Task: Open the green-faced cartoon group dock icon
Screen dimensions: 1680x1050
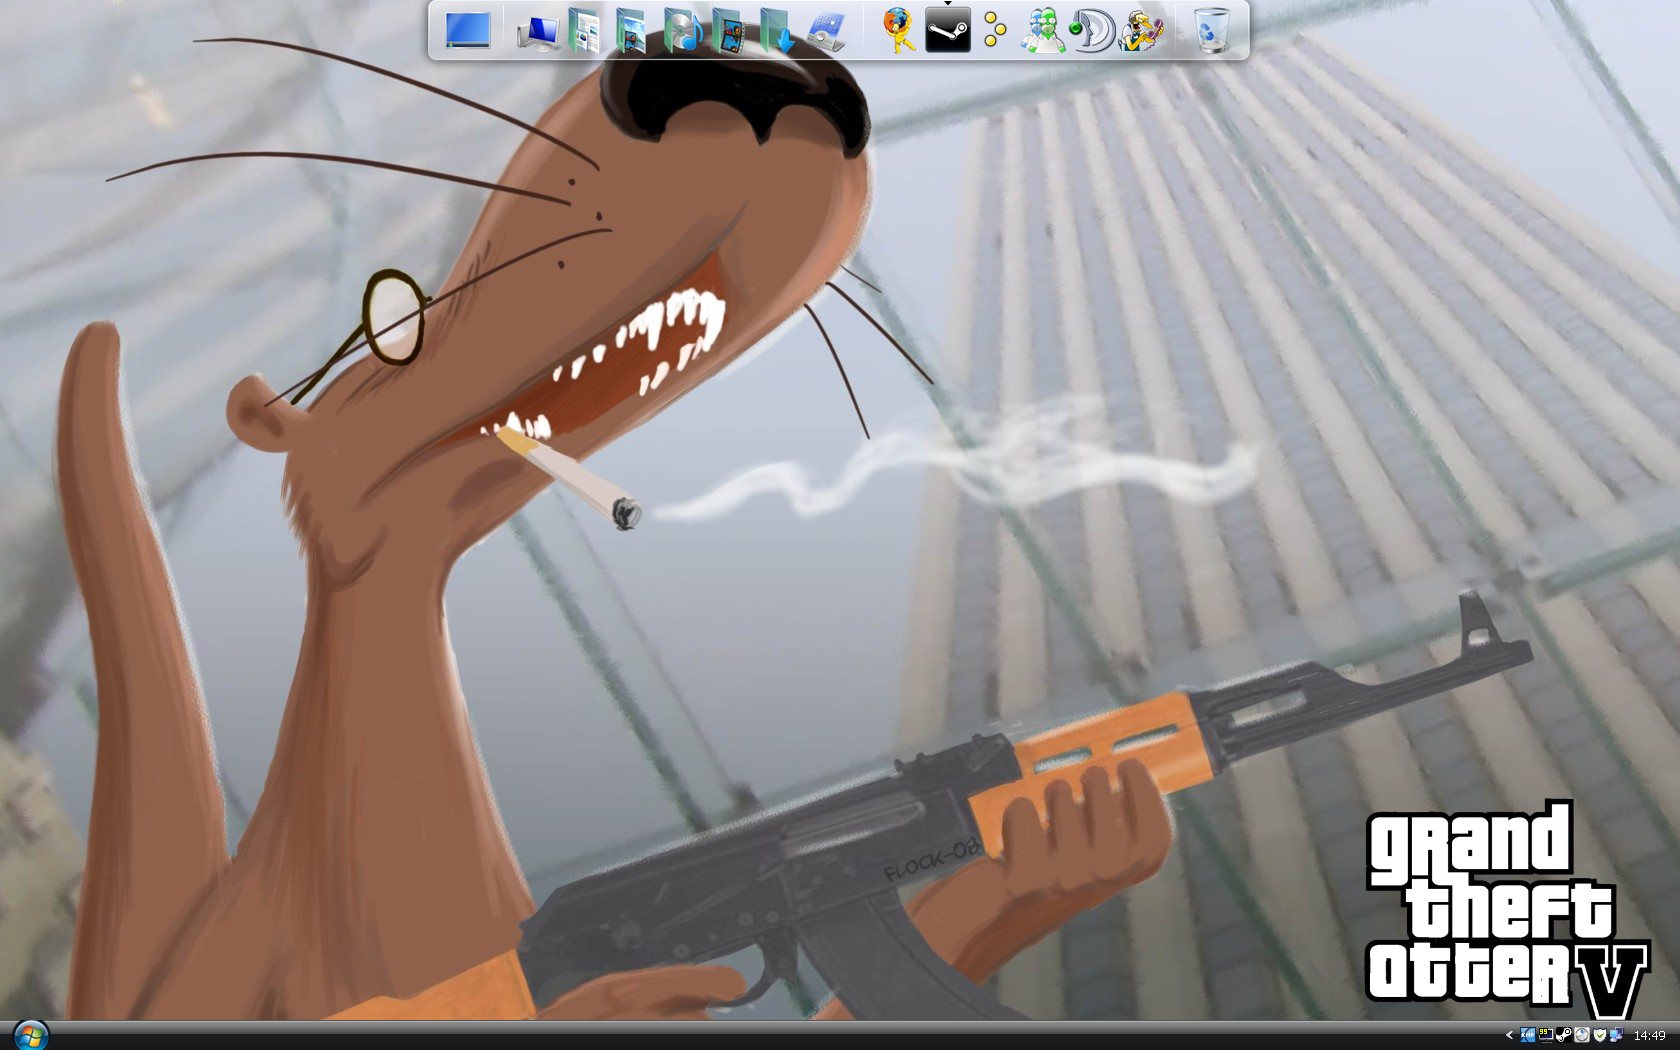Action: tap(1043, 30)
